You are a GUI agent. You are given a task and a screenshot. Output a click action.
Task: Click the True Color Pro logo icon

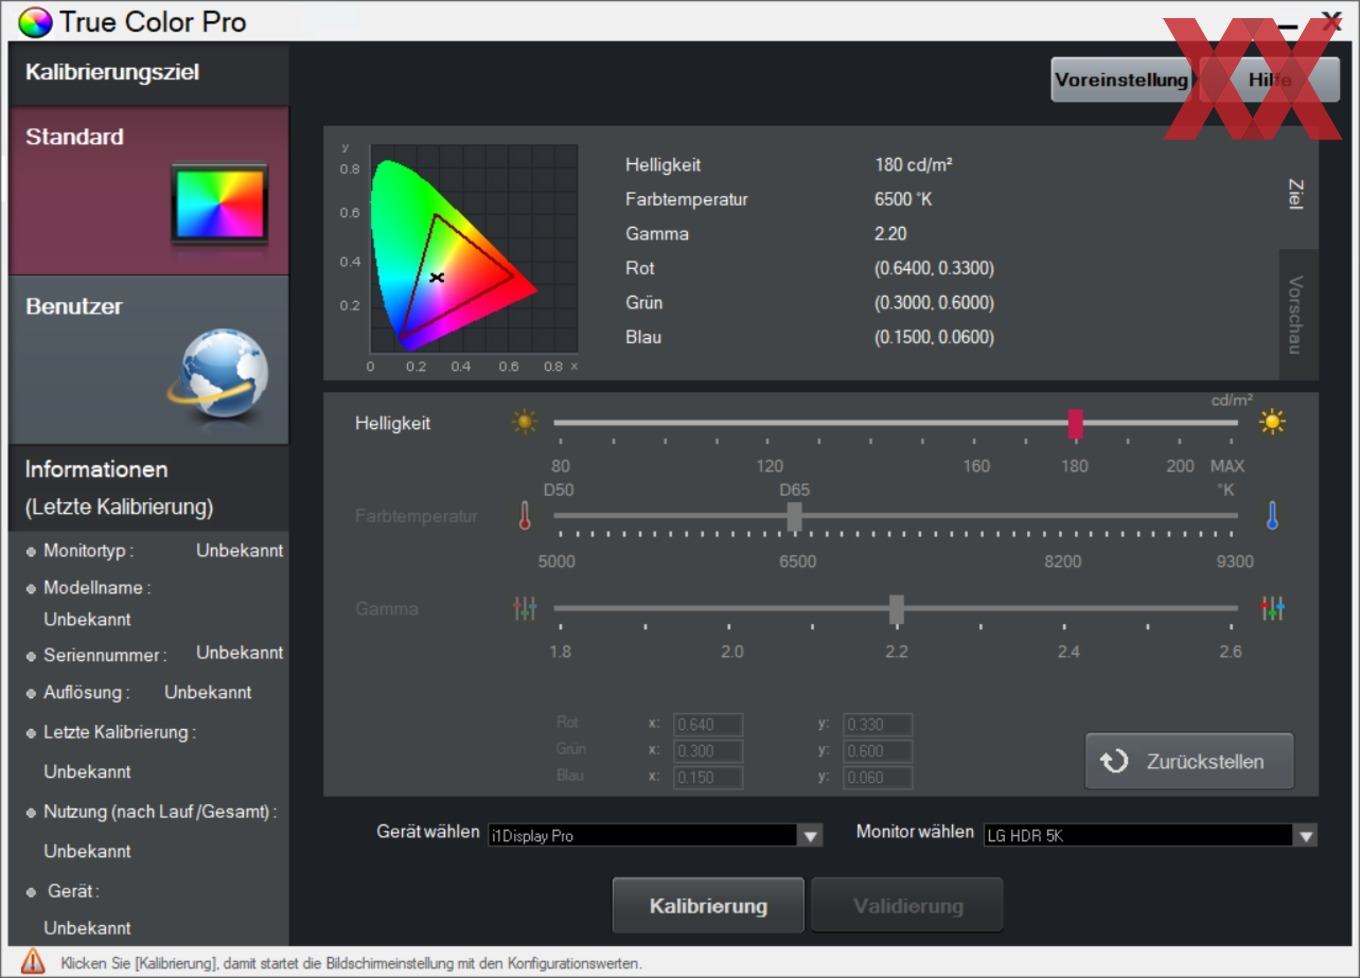tap(35, 22)
